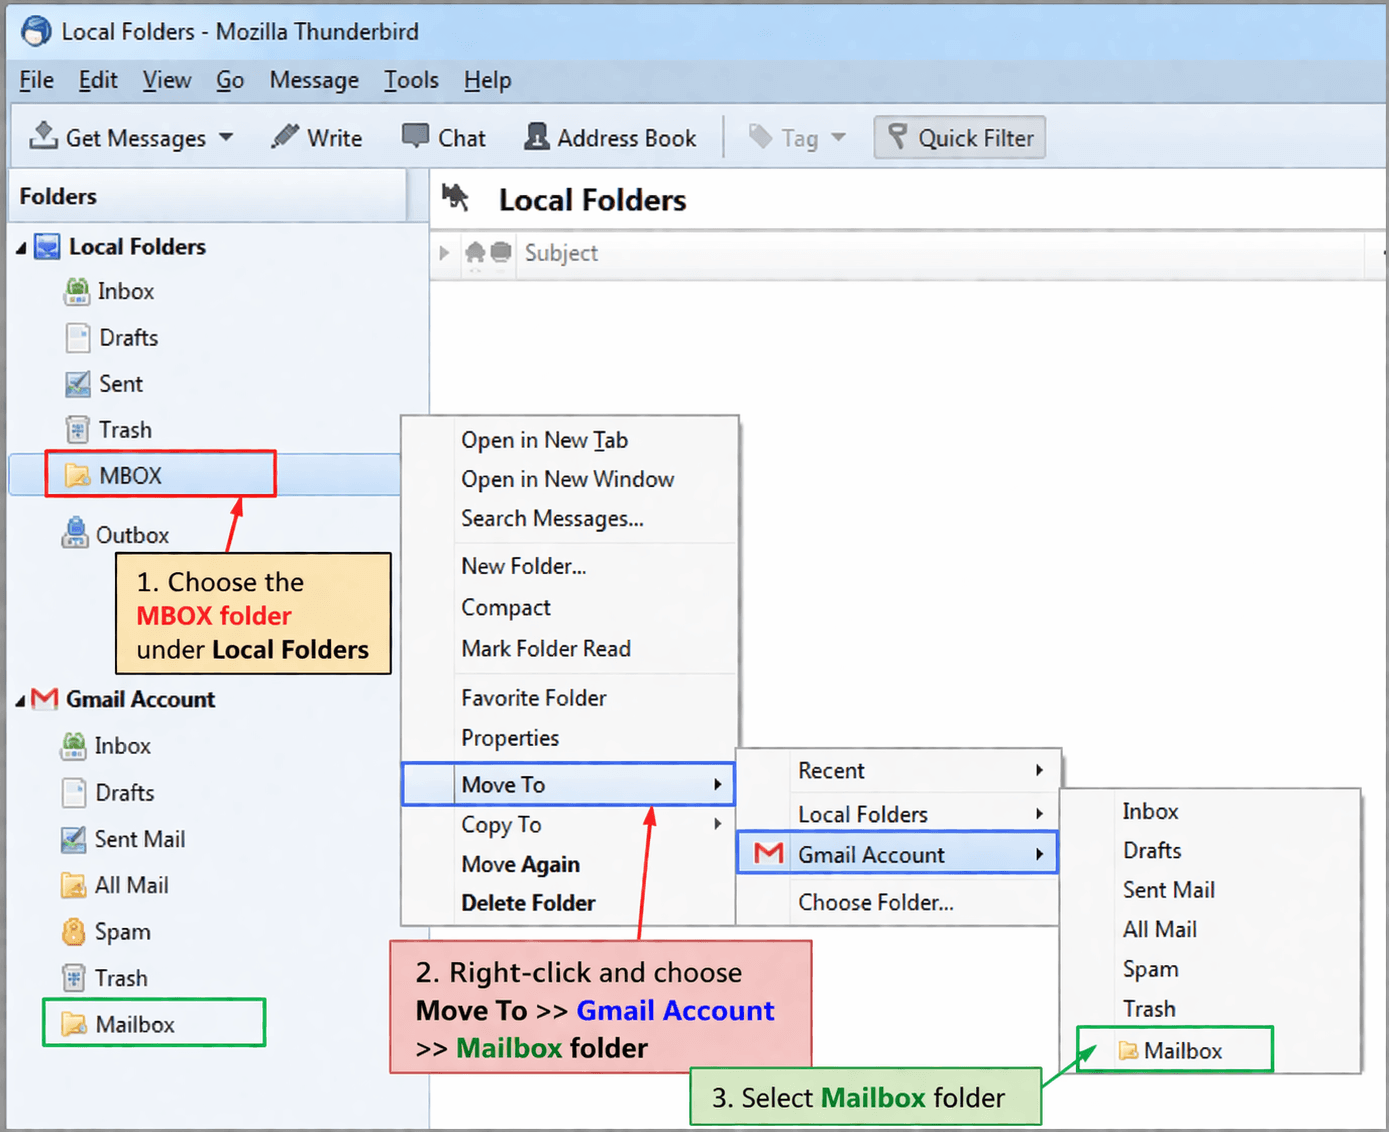Collapse the Local Folders tree node

click(x=21, y=248)
